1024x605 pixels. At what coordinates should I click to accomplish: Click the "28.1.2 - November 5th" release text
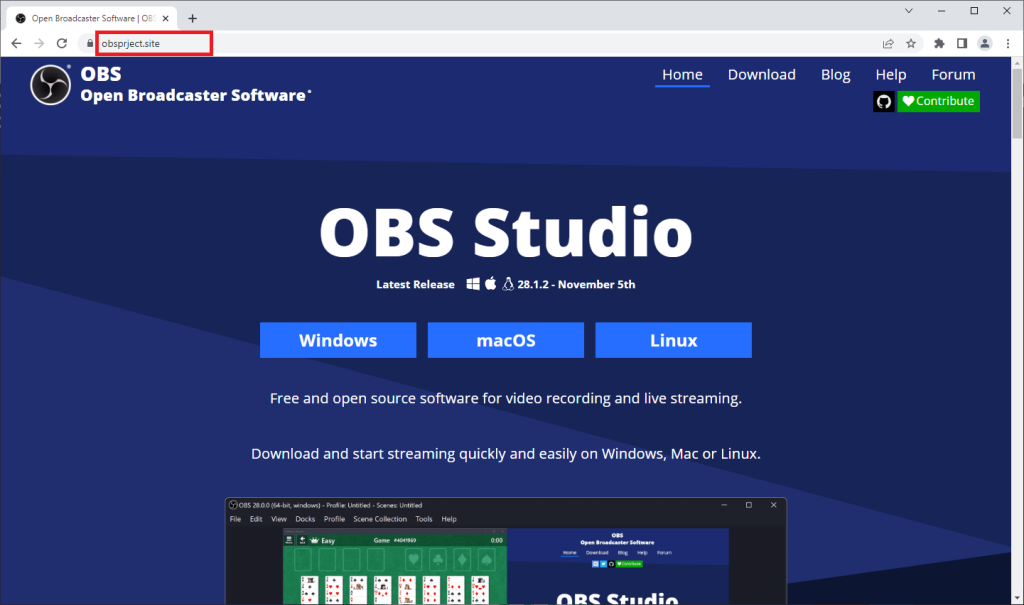tap(576, 284)
